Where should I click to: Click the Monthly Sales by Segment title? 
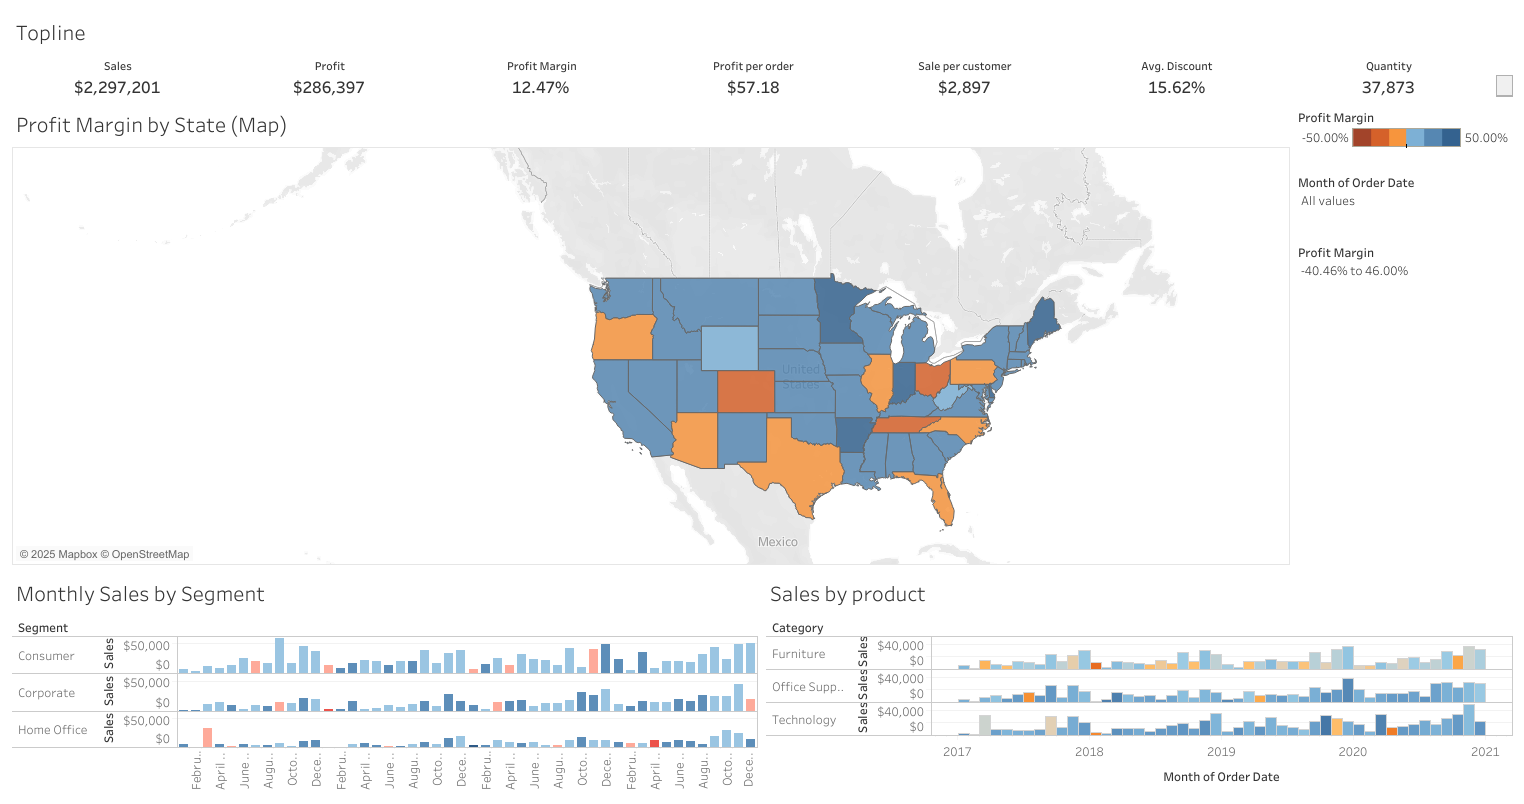coord(140,594)
